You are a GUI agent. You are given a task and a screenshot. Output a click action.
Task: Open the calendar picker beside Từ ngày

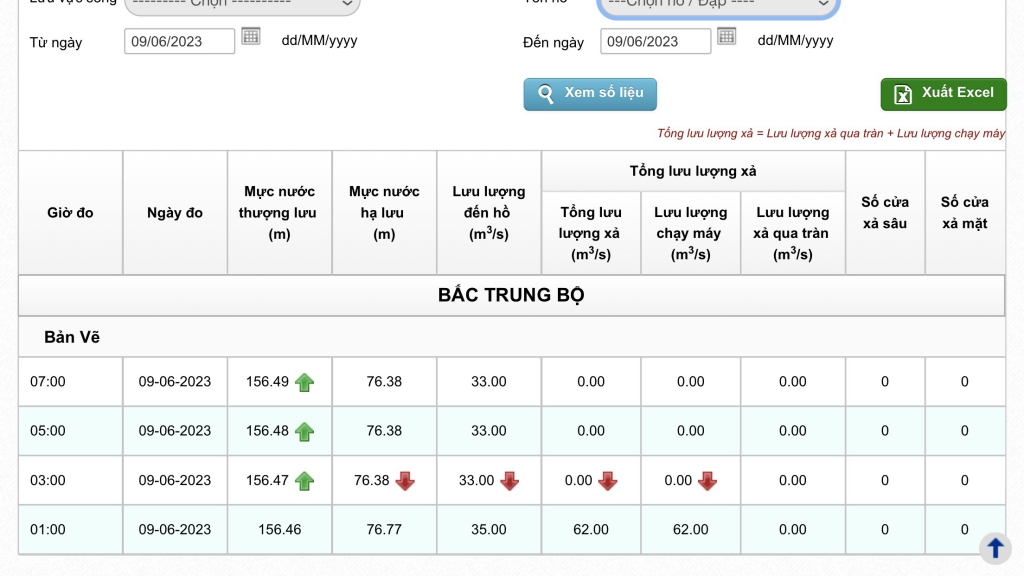(x=251, y=37)
